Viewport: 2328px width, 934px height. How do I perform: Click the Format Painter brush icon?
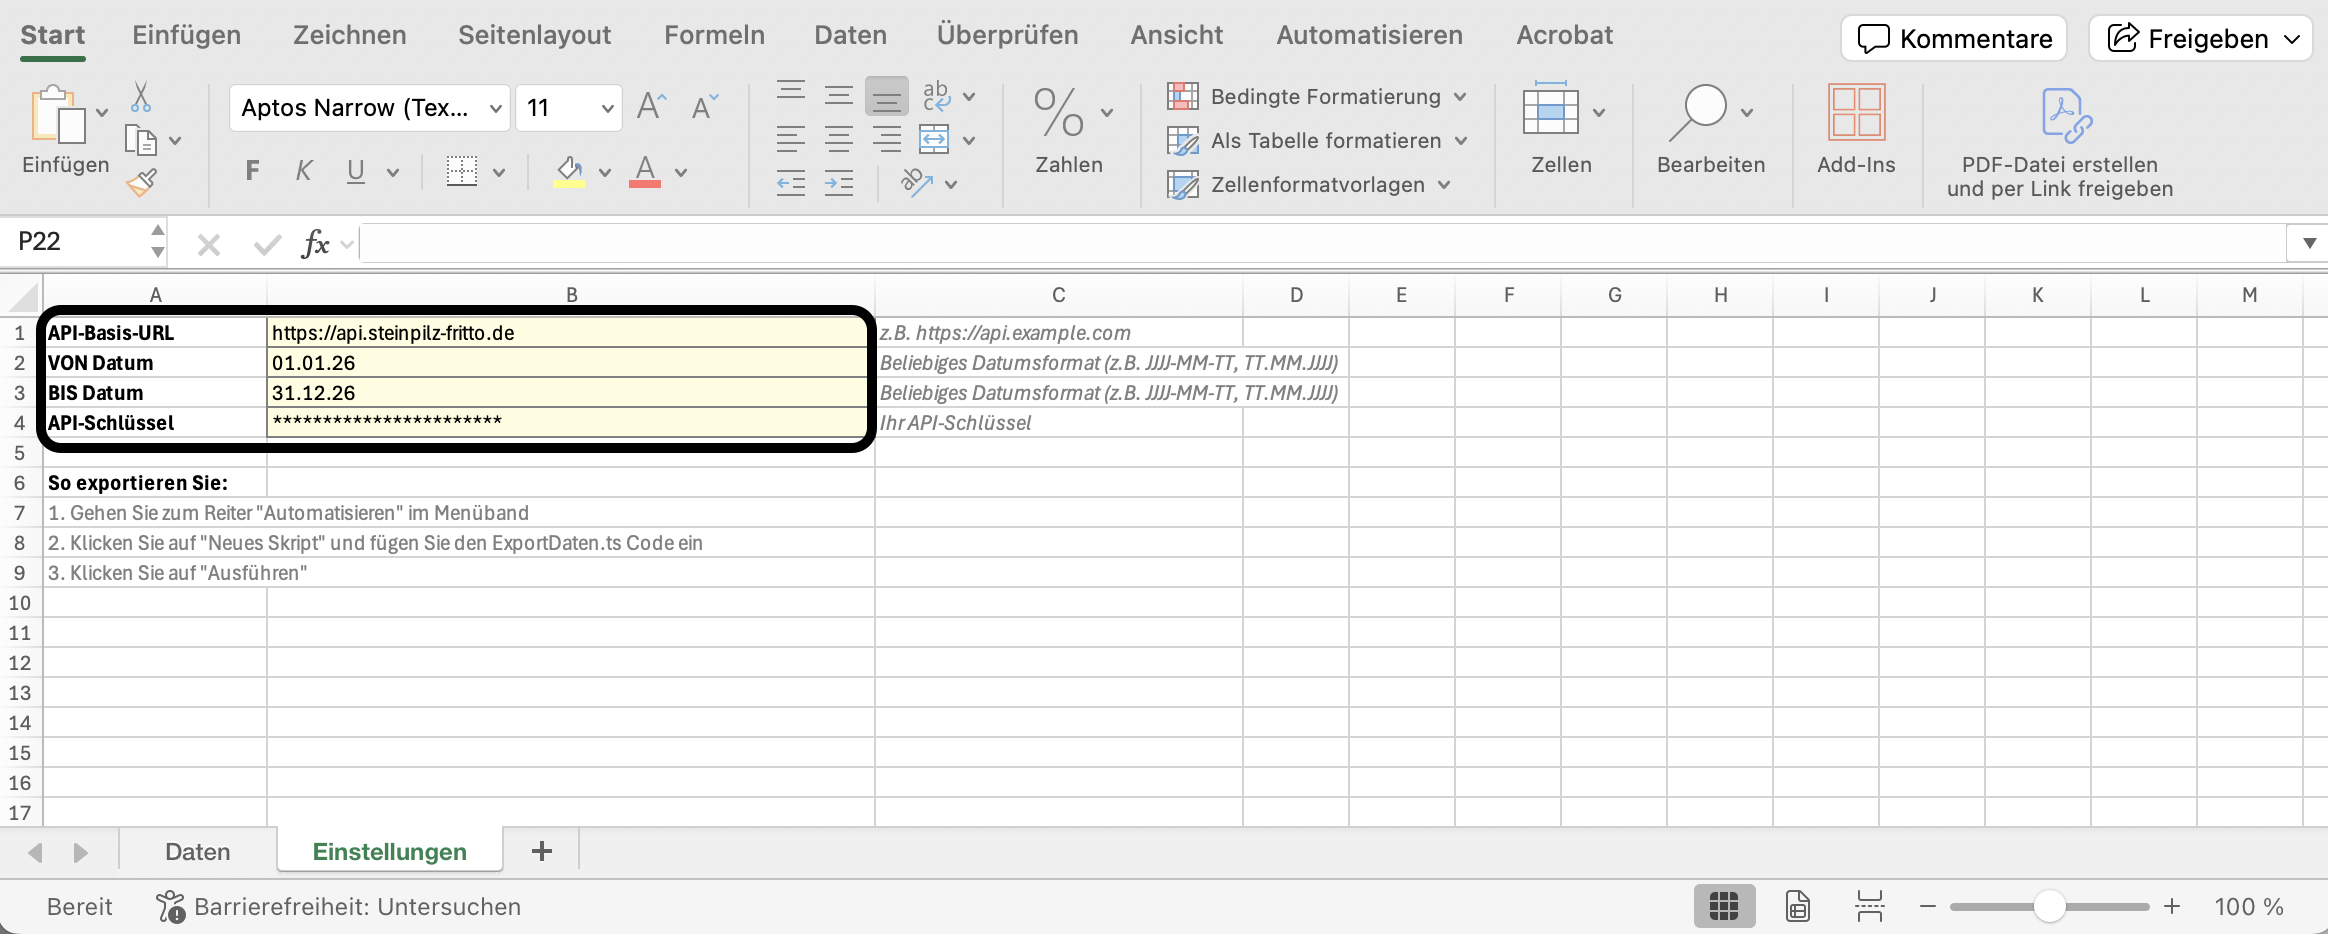(x=141, y=182)
